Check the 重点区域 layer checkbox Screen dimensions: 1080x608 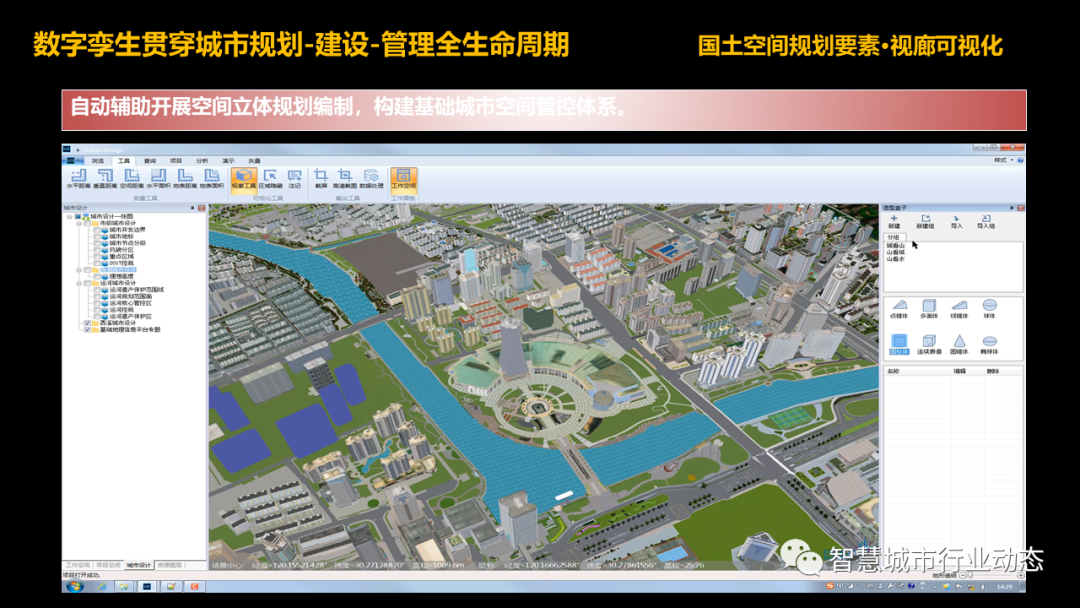pyautogui.click(x=98, y=256)
